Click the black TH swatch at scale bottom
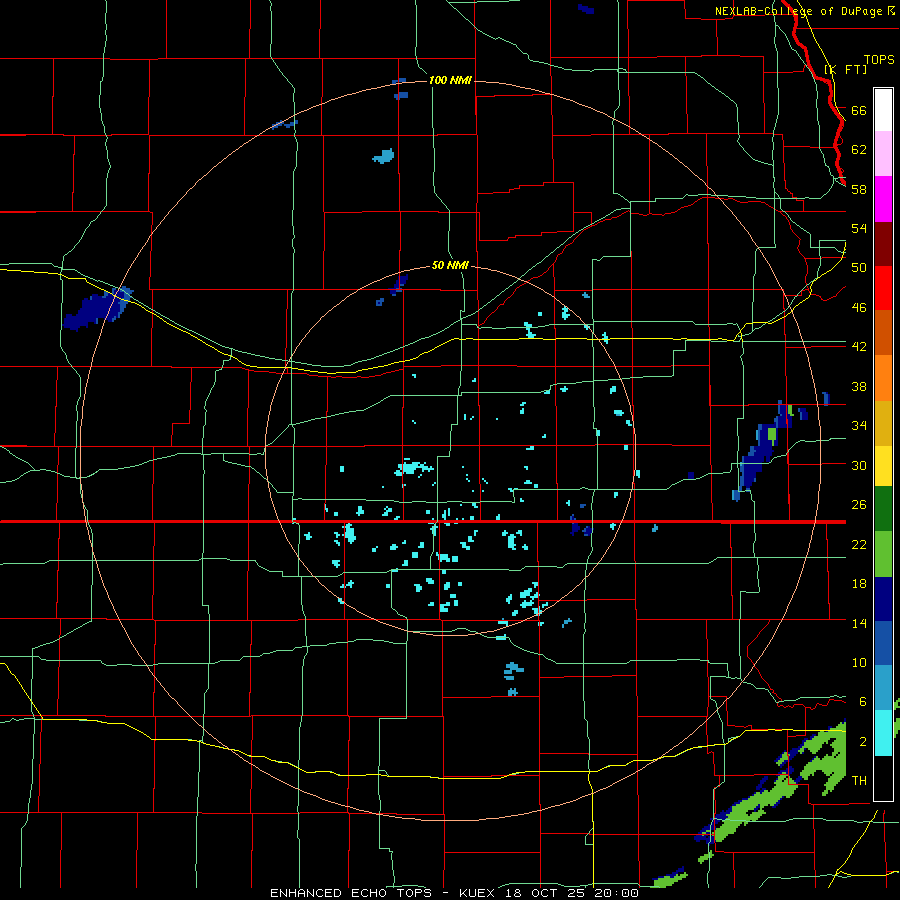This screenshot has height=900, width=900. click(883, 777)
